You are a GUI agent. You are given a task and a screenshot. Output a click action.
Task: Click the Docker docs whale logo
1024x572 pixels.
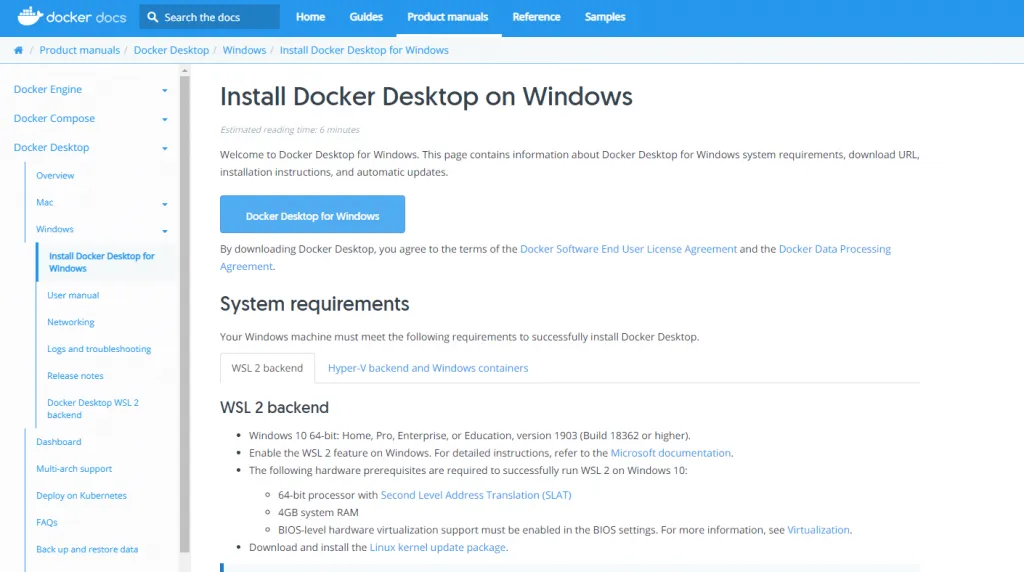pyautogui.click(x=30, y=17)
